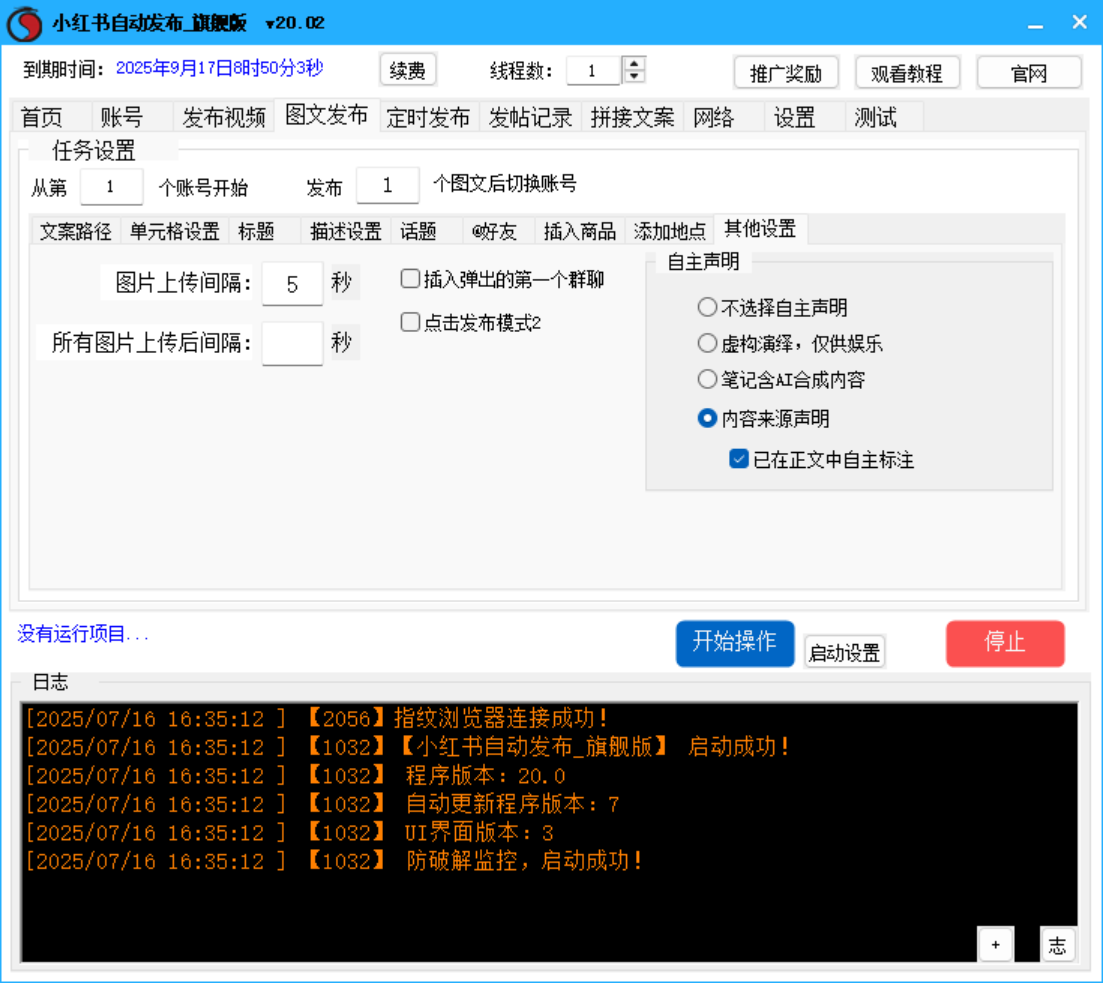The image size is (1103, 983).
Task: Increase the 线程数 stepper value
Action: click(x=635, y=63)
